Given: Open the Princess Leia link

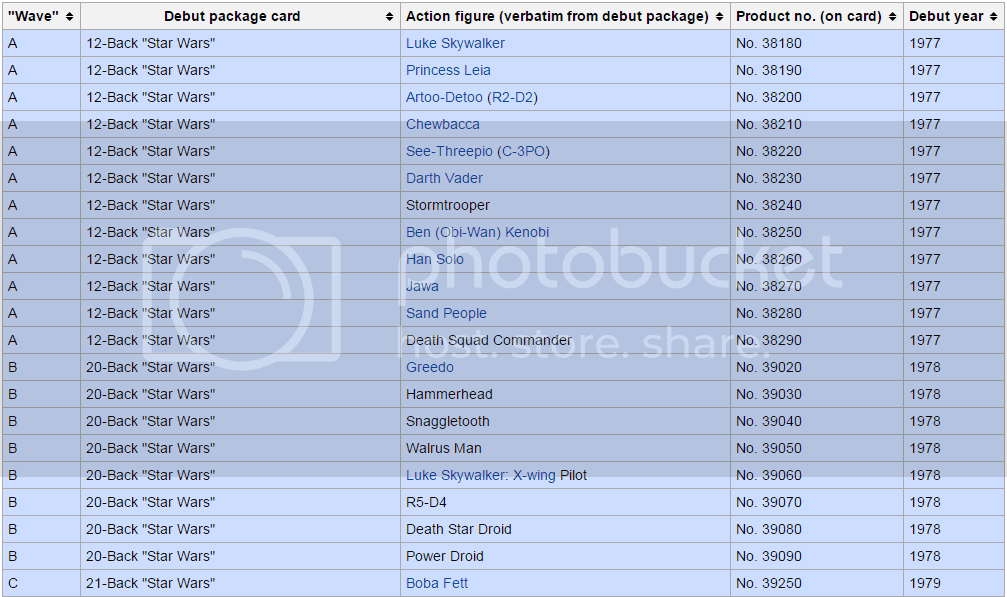Looking at the screenshot, I should coord(448,71).
